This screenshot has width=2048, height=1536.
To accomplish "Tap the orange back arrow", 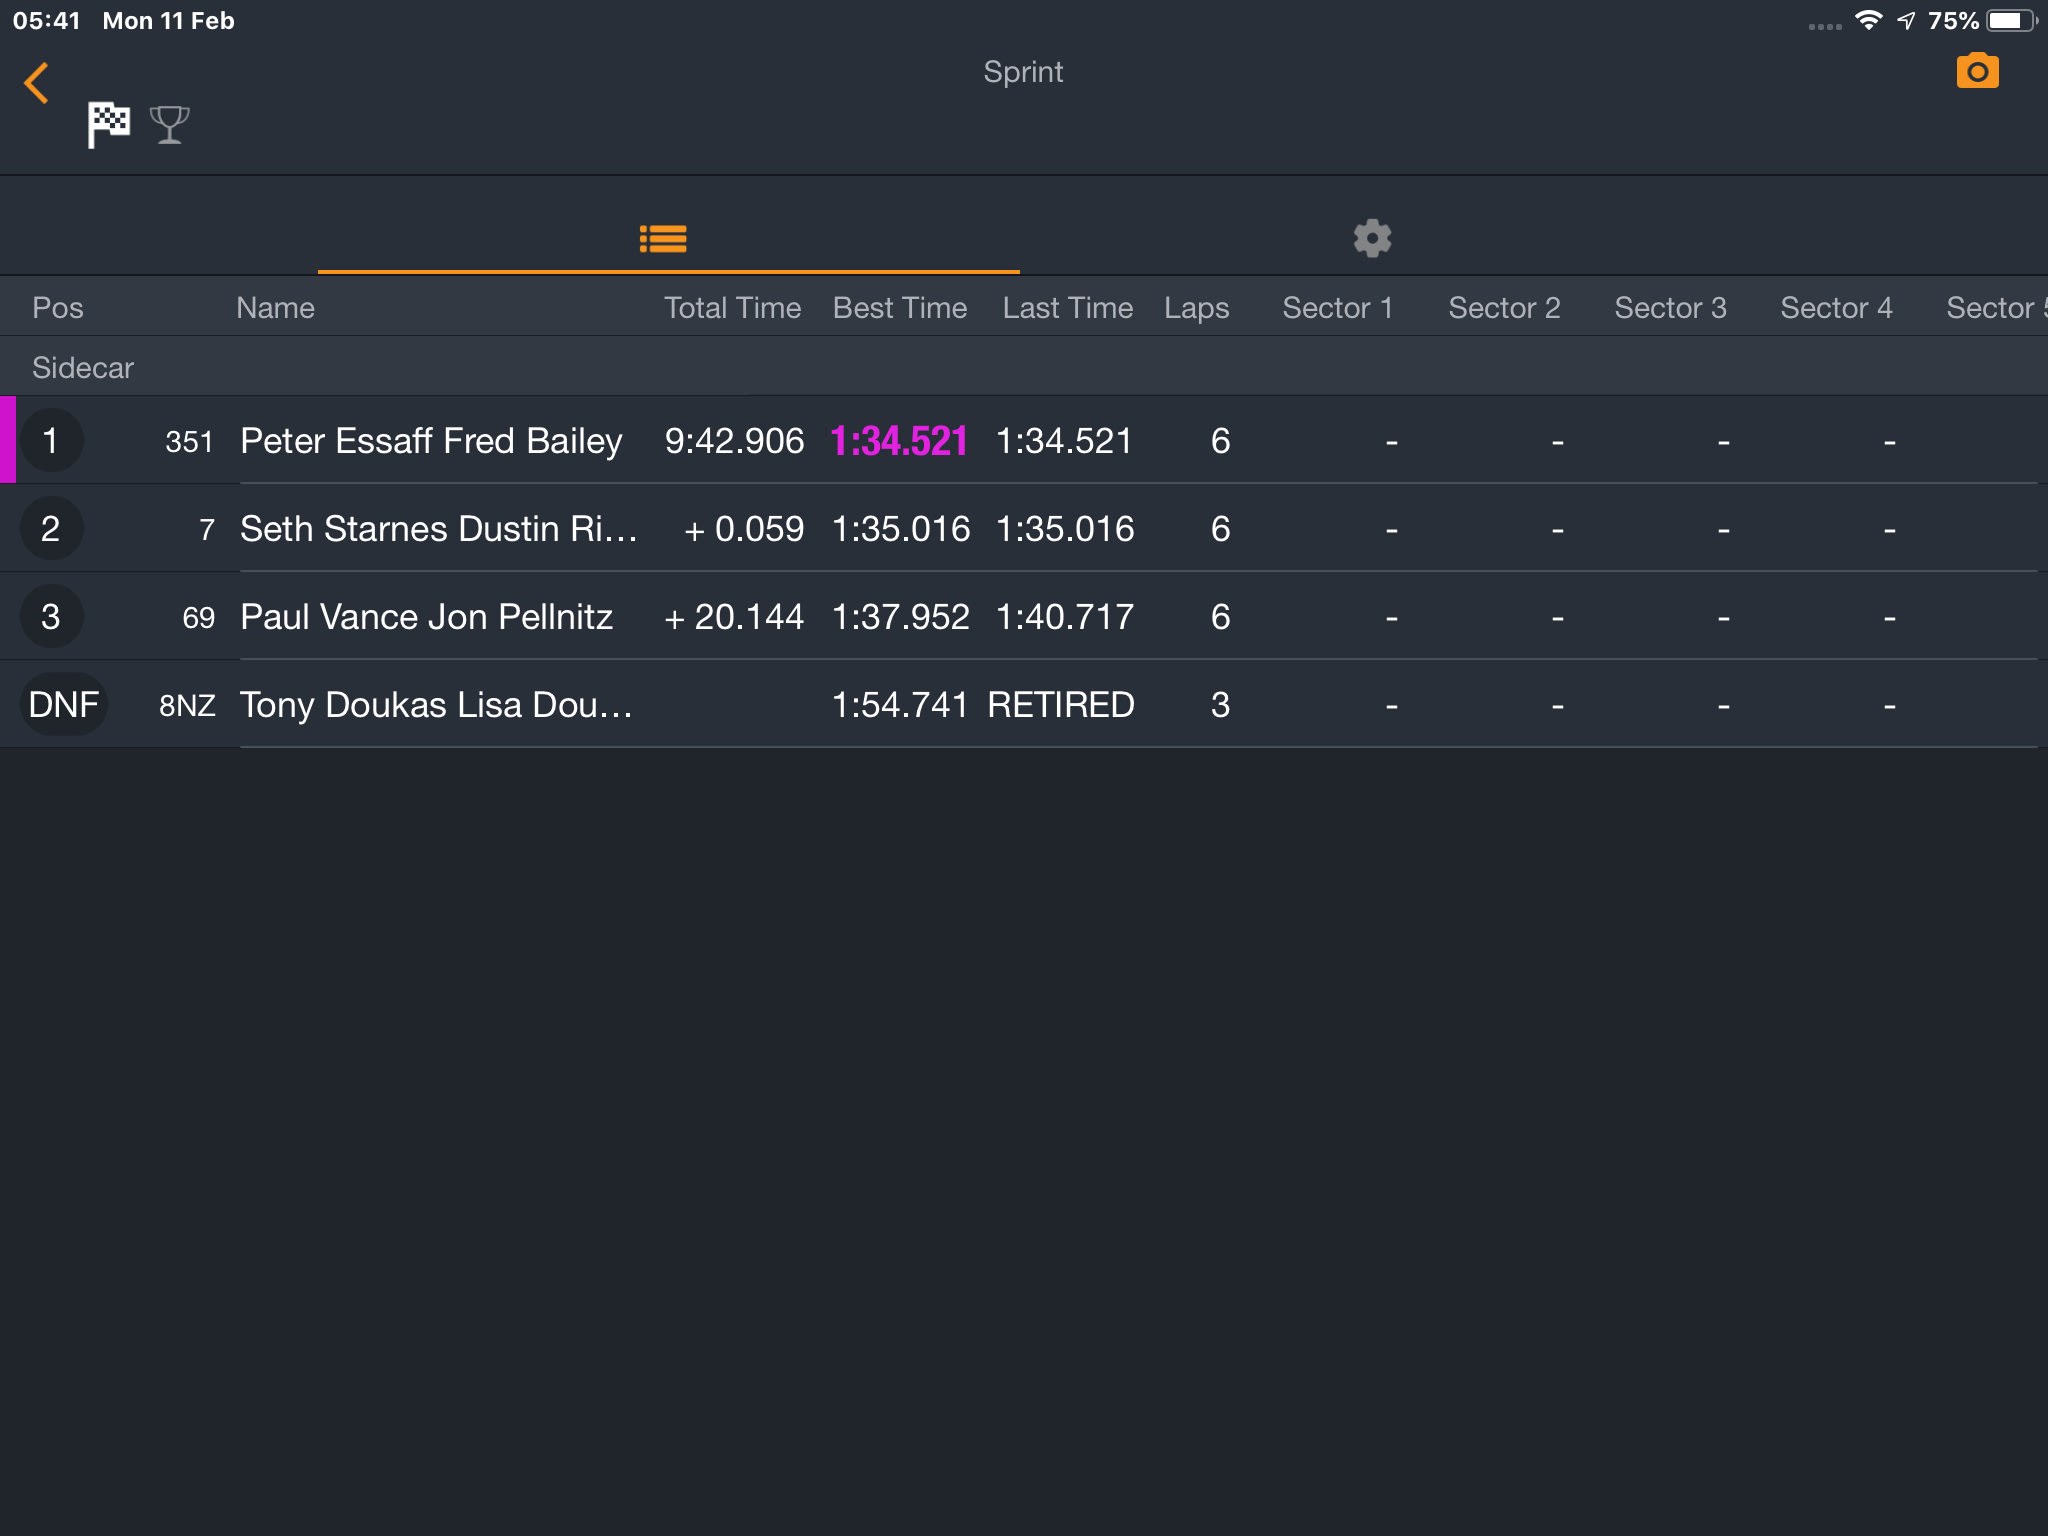I will [x=37, y=83].
